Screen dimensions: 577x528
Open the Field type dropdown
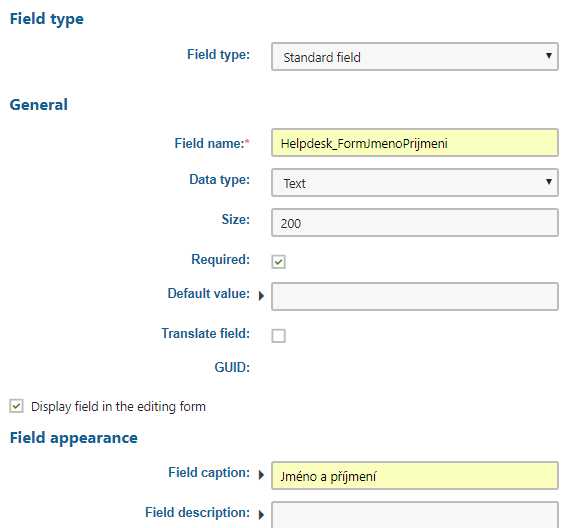pos(415,57)
